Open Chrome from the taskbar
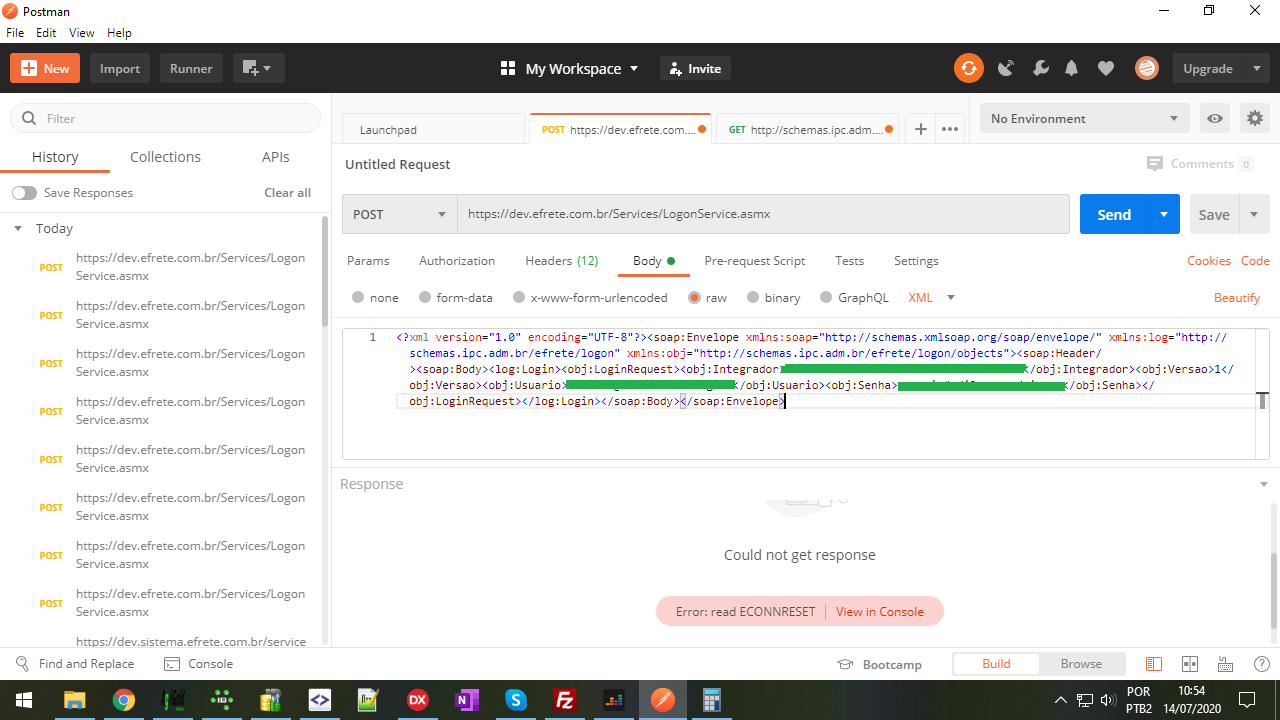Image resolution: width=1280 pixels, height=720 pixels. pyautogui.click(x=123, y=700)
